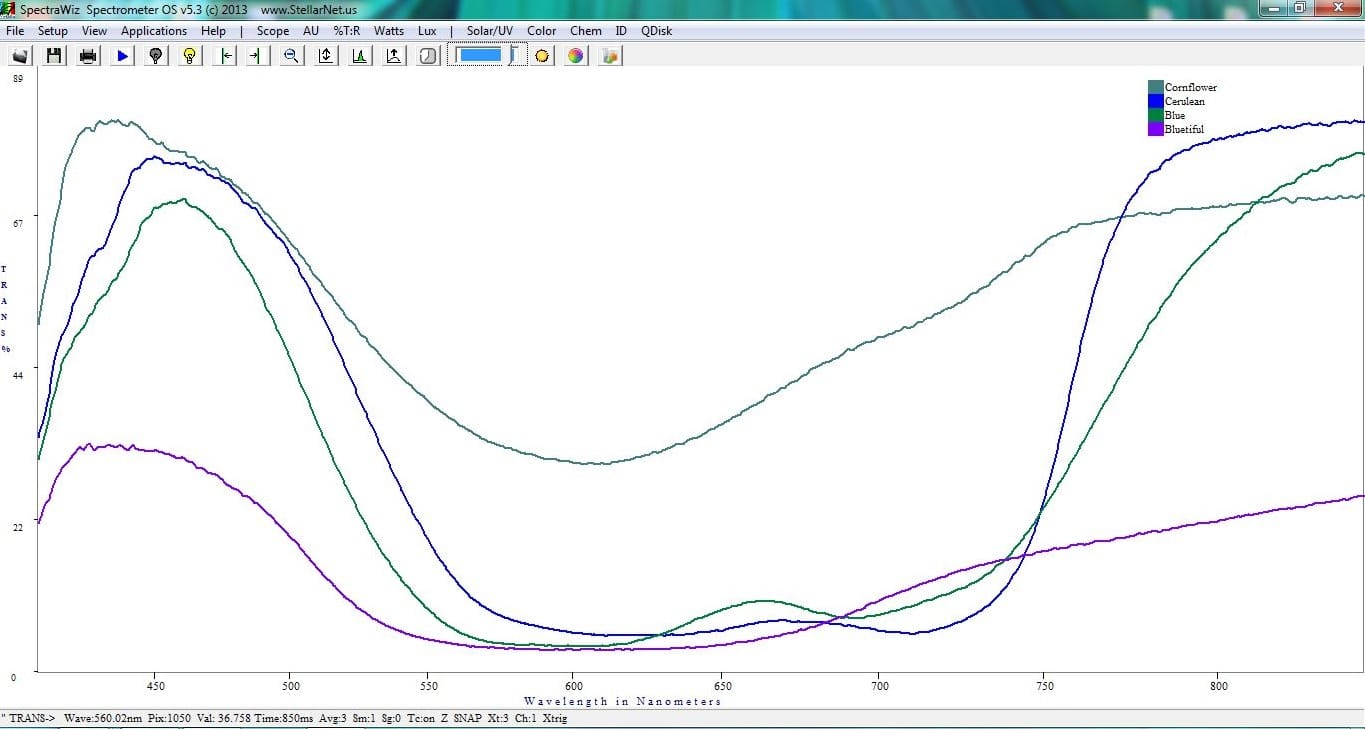Viewport: 1365px width, 729px height.
Task: Click the rainbow color wheel icon
Action: pos(576,56)
